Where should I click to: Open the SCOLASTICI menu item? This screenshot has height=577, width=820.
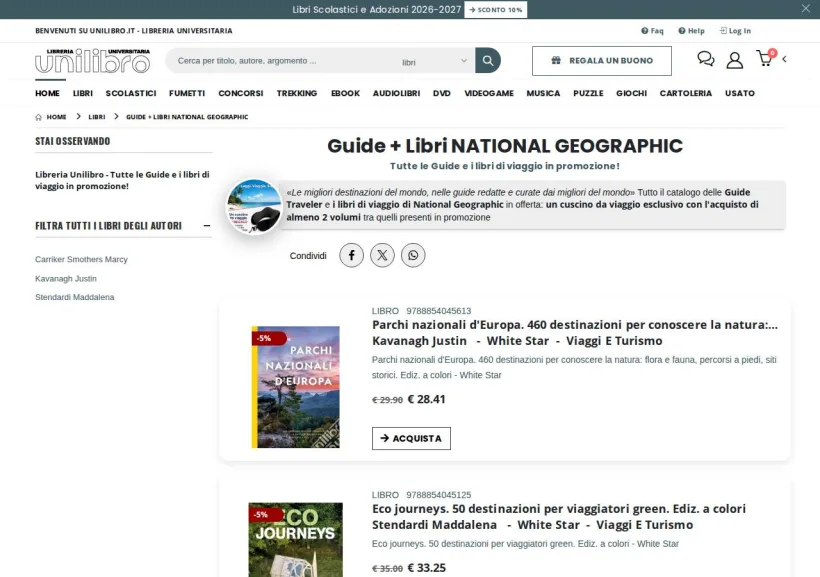pos(131,93)
